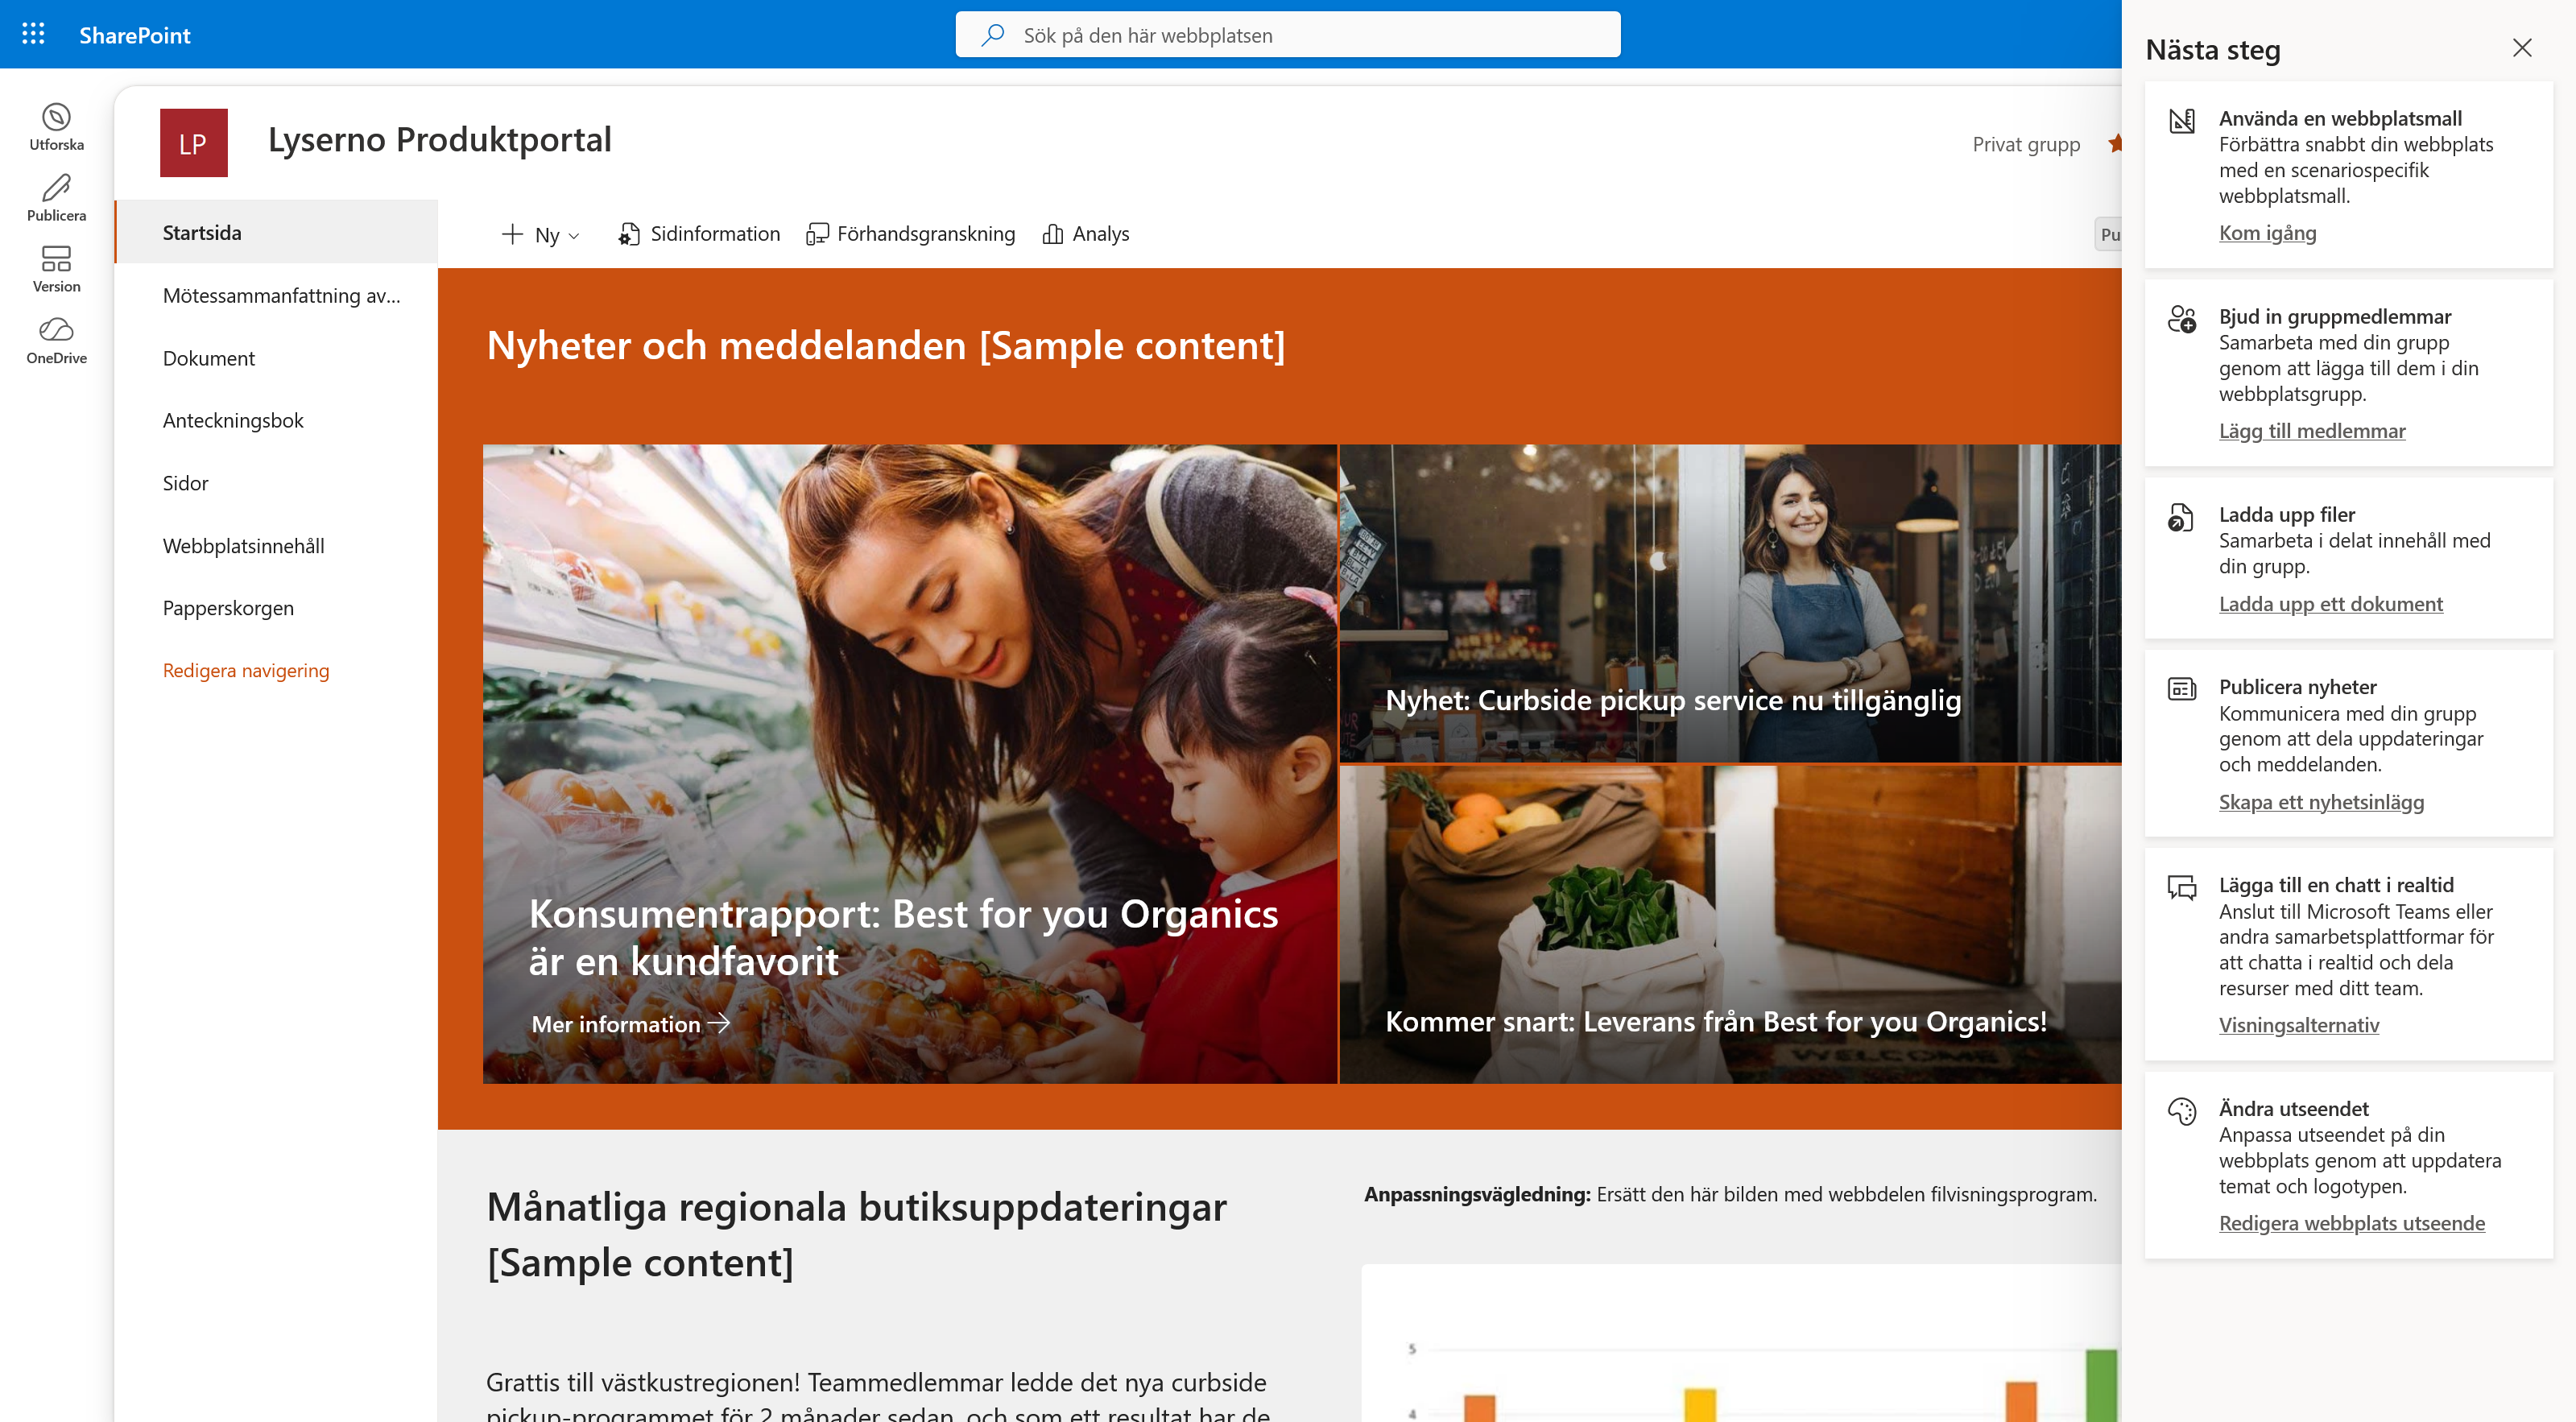
Task: Click Redigera webbplats utseende link
Action: click(x=2352, y=1222)
